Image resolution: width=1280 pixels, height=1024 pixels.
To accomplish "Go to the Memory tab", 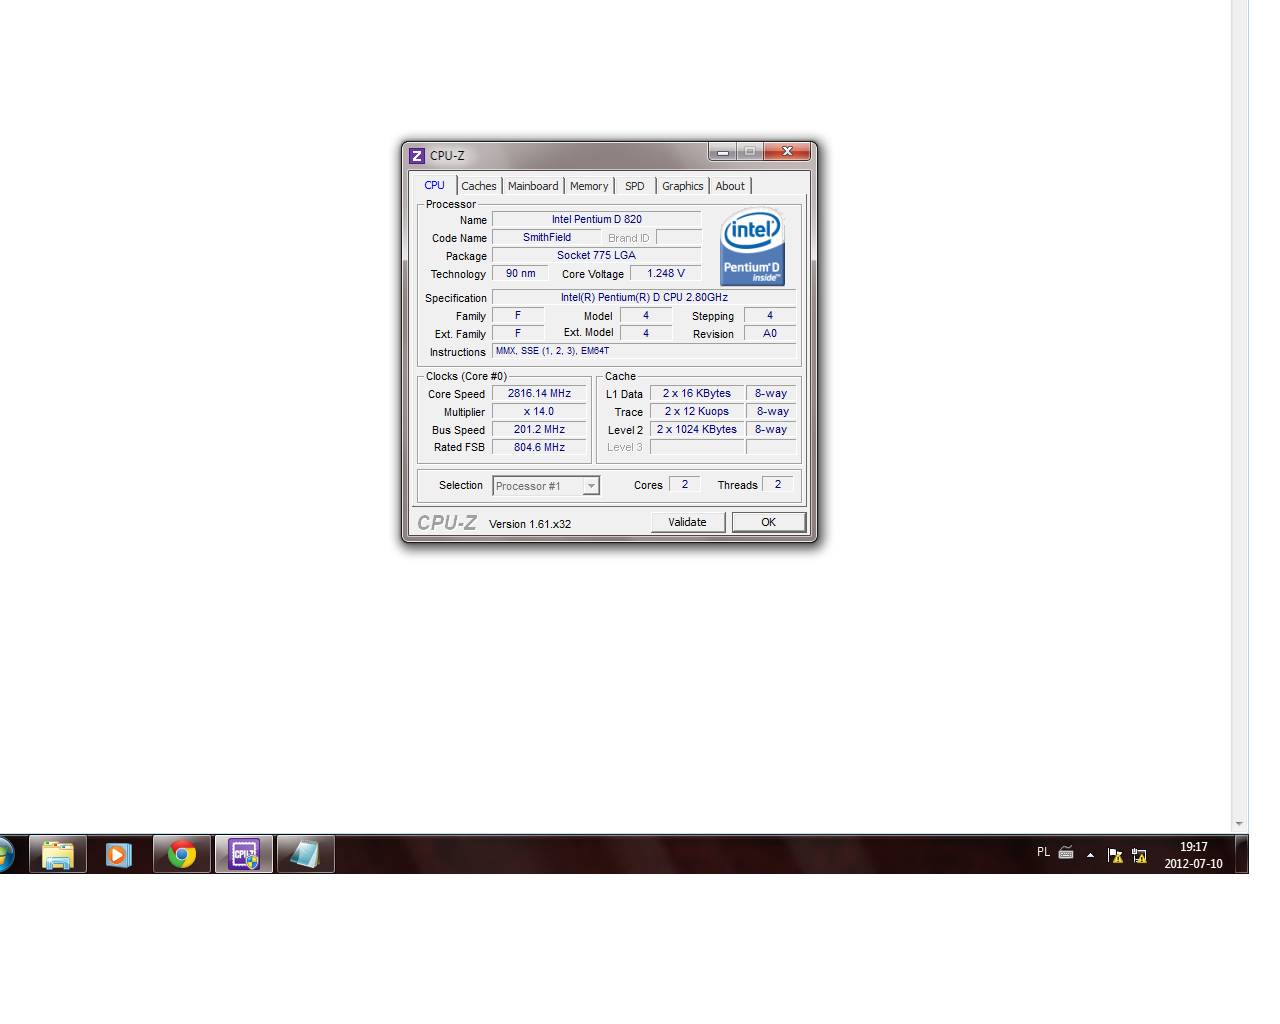I will (x=589, y=186).
